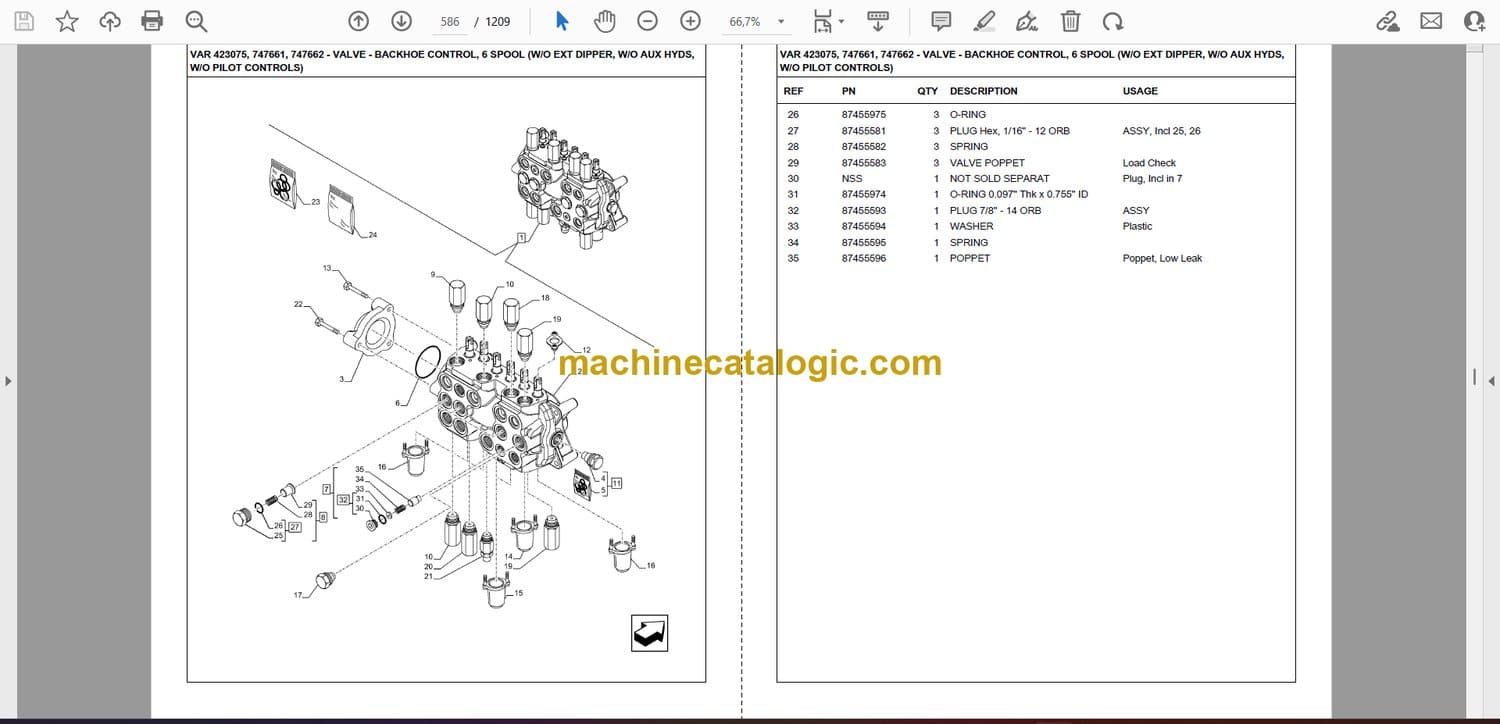This screenshot has width=1500, height=724.
Task: Click the DESCRIPTION column header
Action: (984, 91)
